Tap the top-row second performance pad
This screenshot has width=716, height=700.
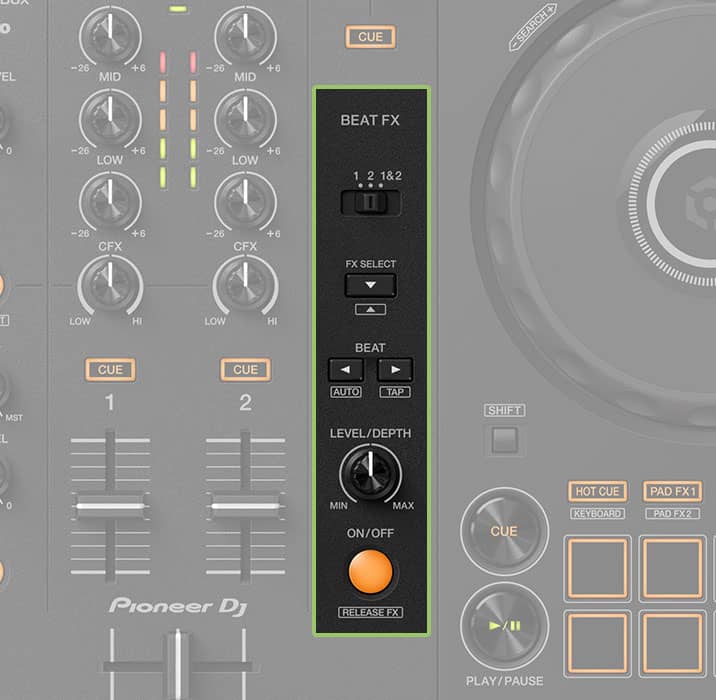click(x=673, y=568)
